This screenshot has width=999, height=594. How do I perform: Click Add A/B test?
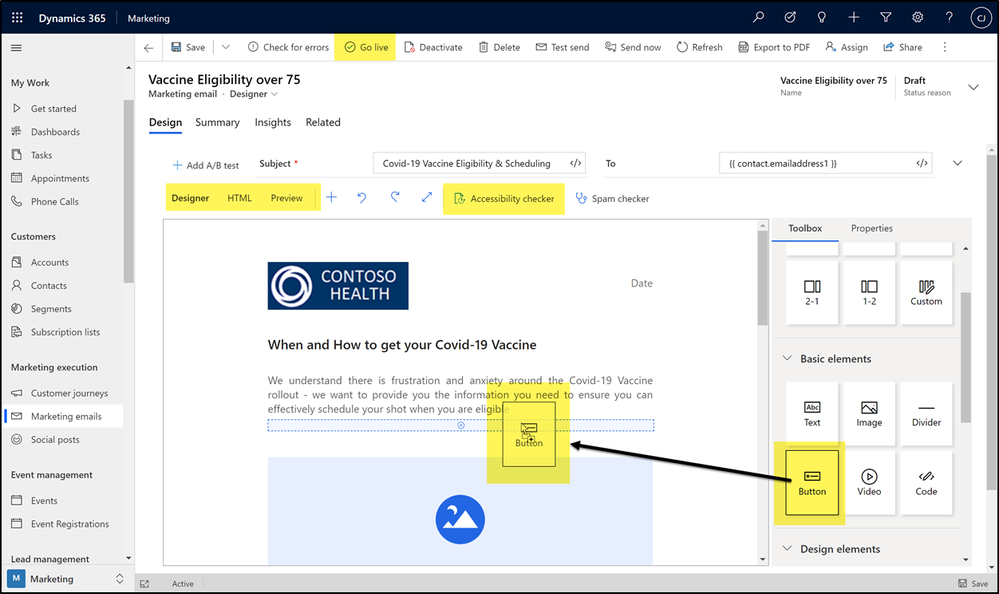click(206, 165)
